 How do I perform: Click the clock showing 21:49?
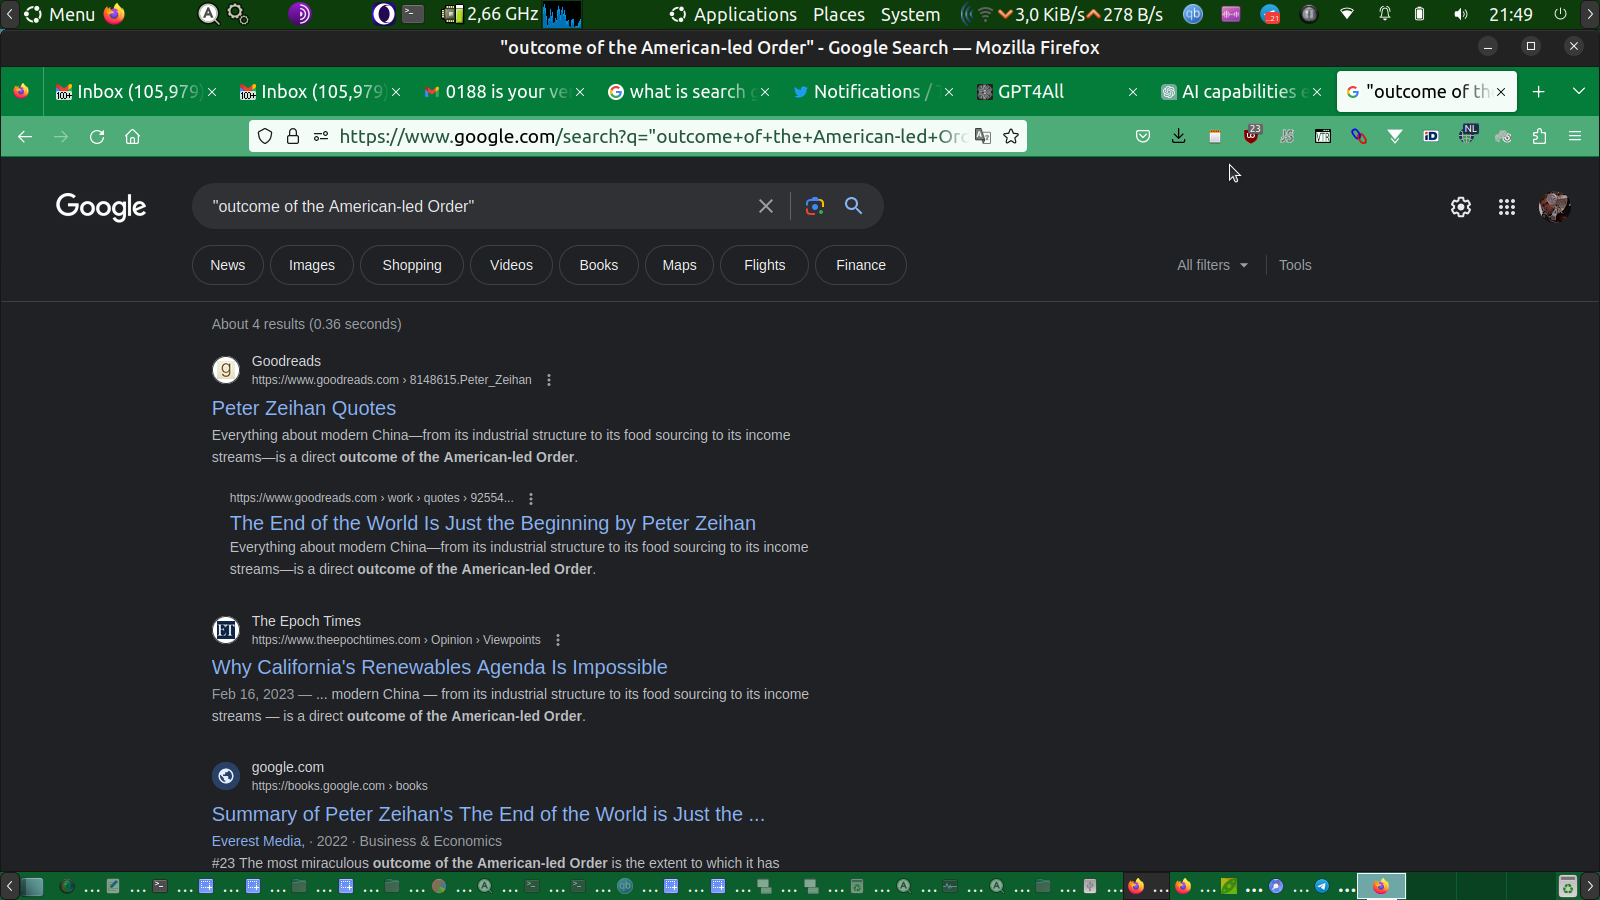(1511, 14)
